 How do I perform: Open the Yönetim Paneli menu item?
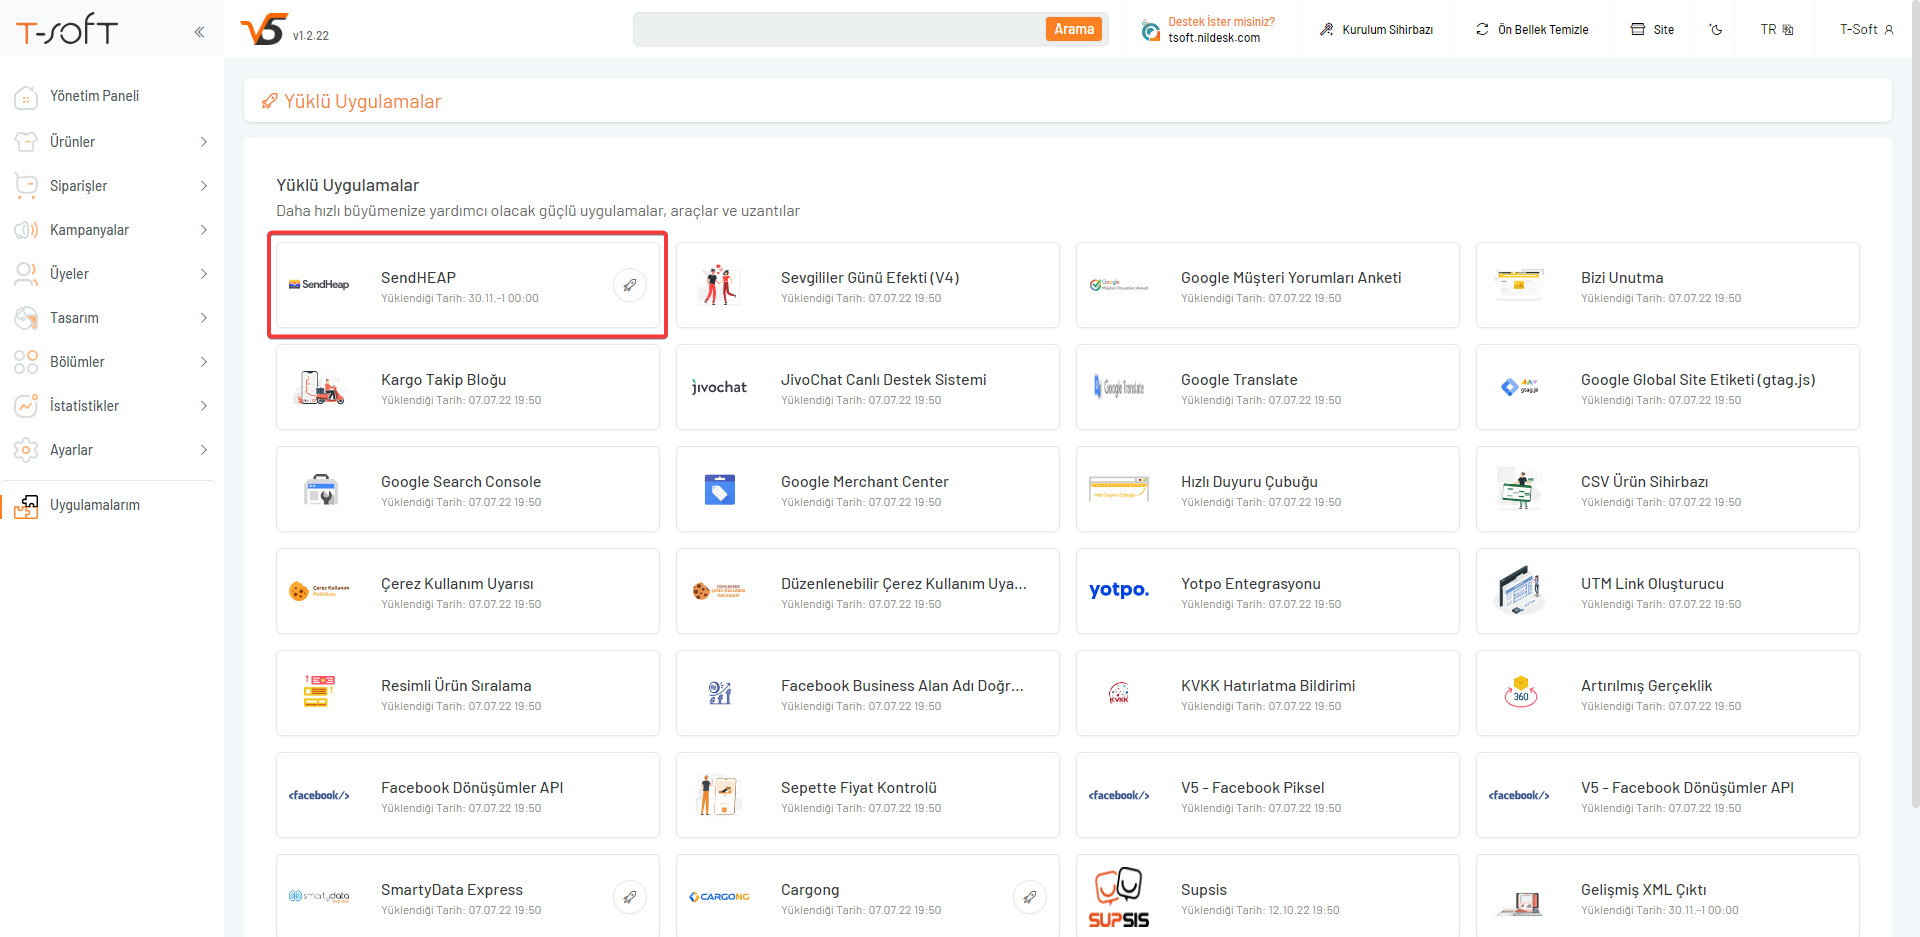pos(112,97)
